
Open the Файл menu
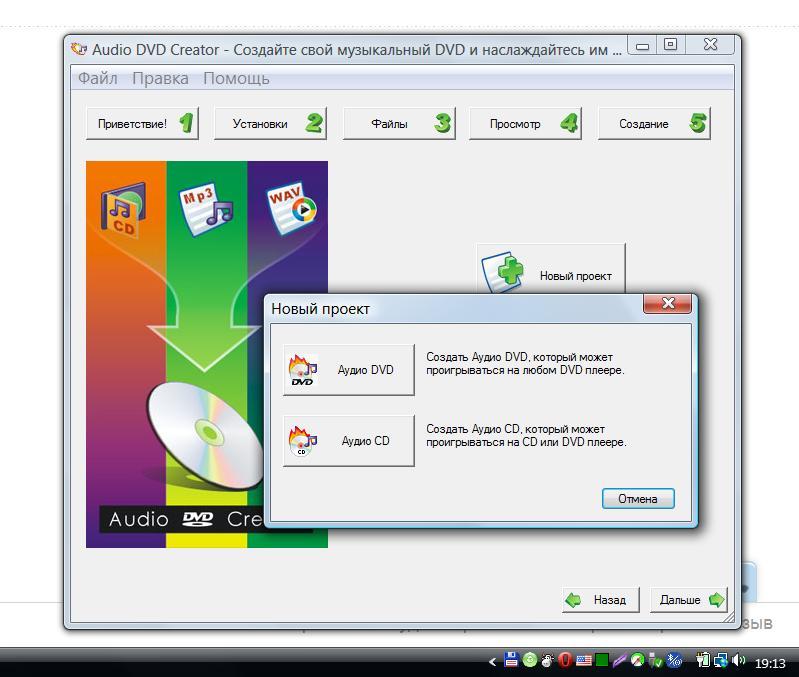pyautogui.click(x=97, y=78)
